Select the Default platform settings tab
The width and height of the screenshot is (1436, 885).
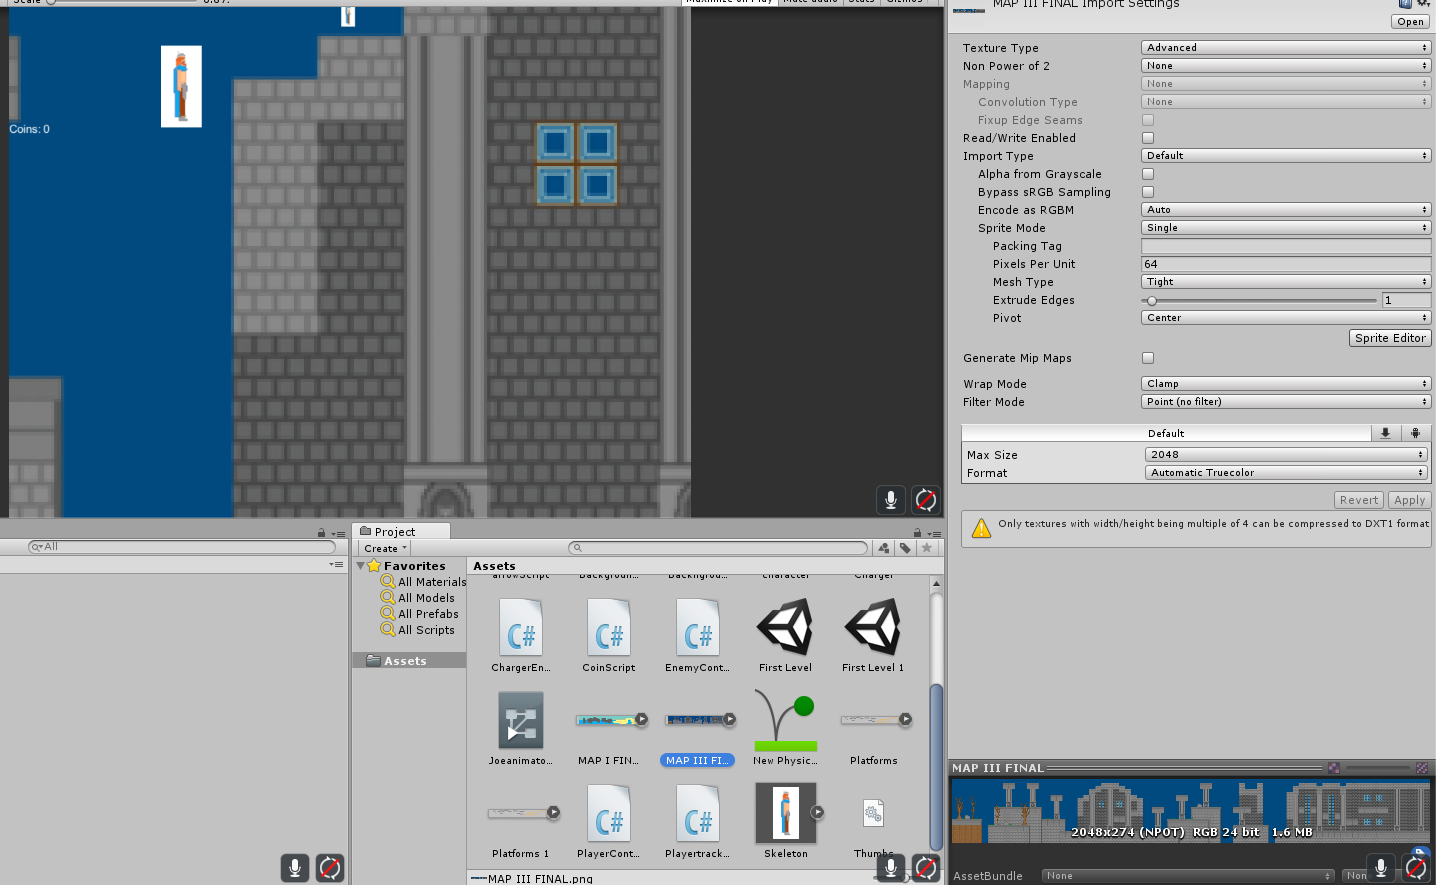click(x=1166, y=433)
